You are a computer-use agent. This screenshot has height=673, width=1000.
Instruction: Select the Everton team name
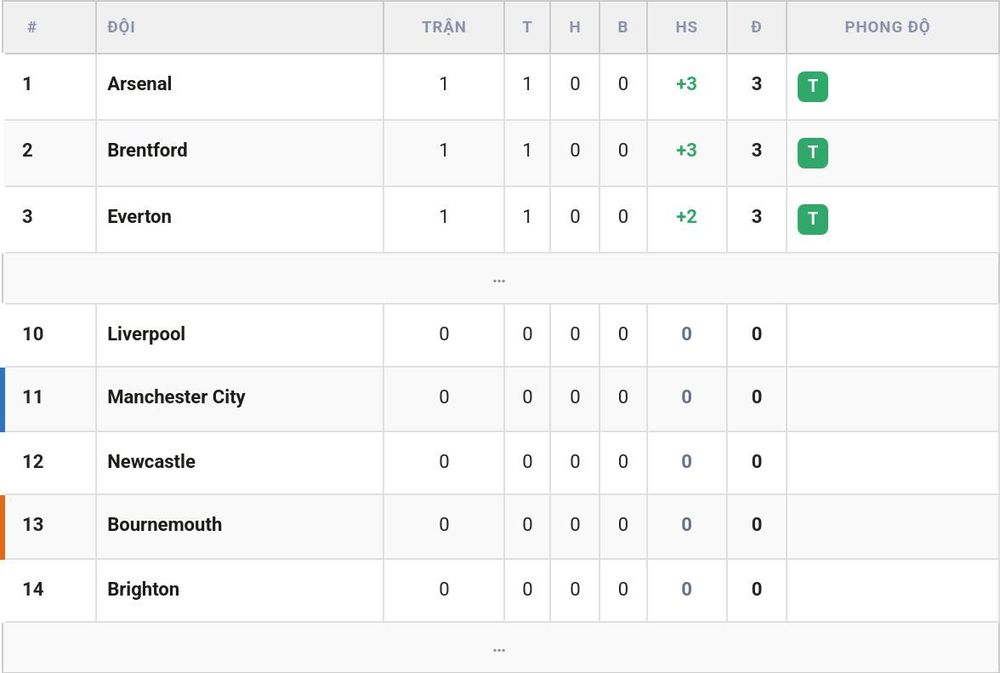click(x=139, y=216)
